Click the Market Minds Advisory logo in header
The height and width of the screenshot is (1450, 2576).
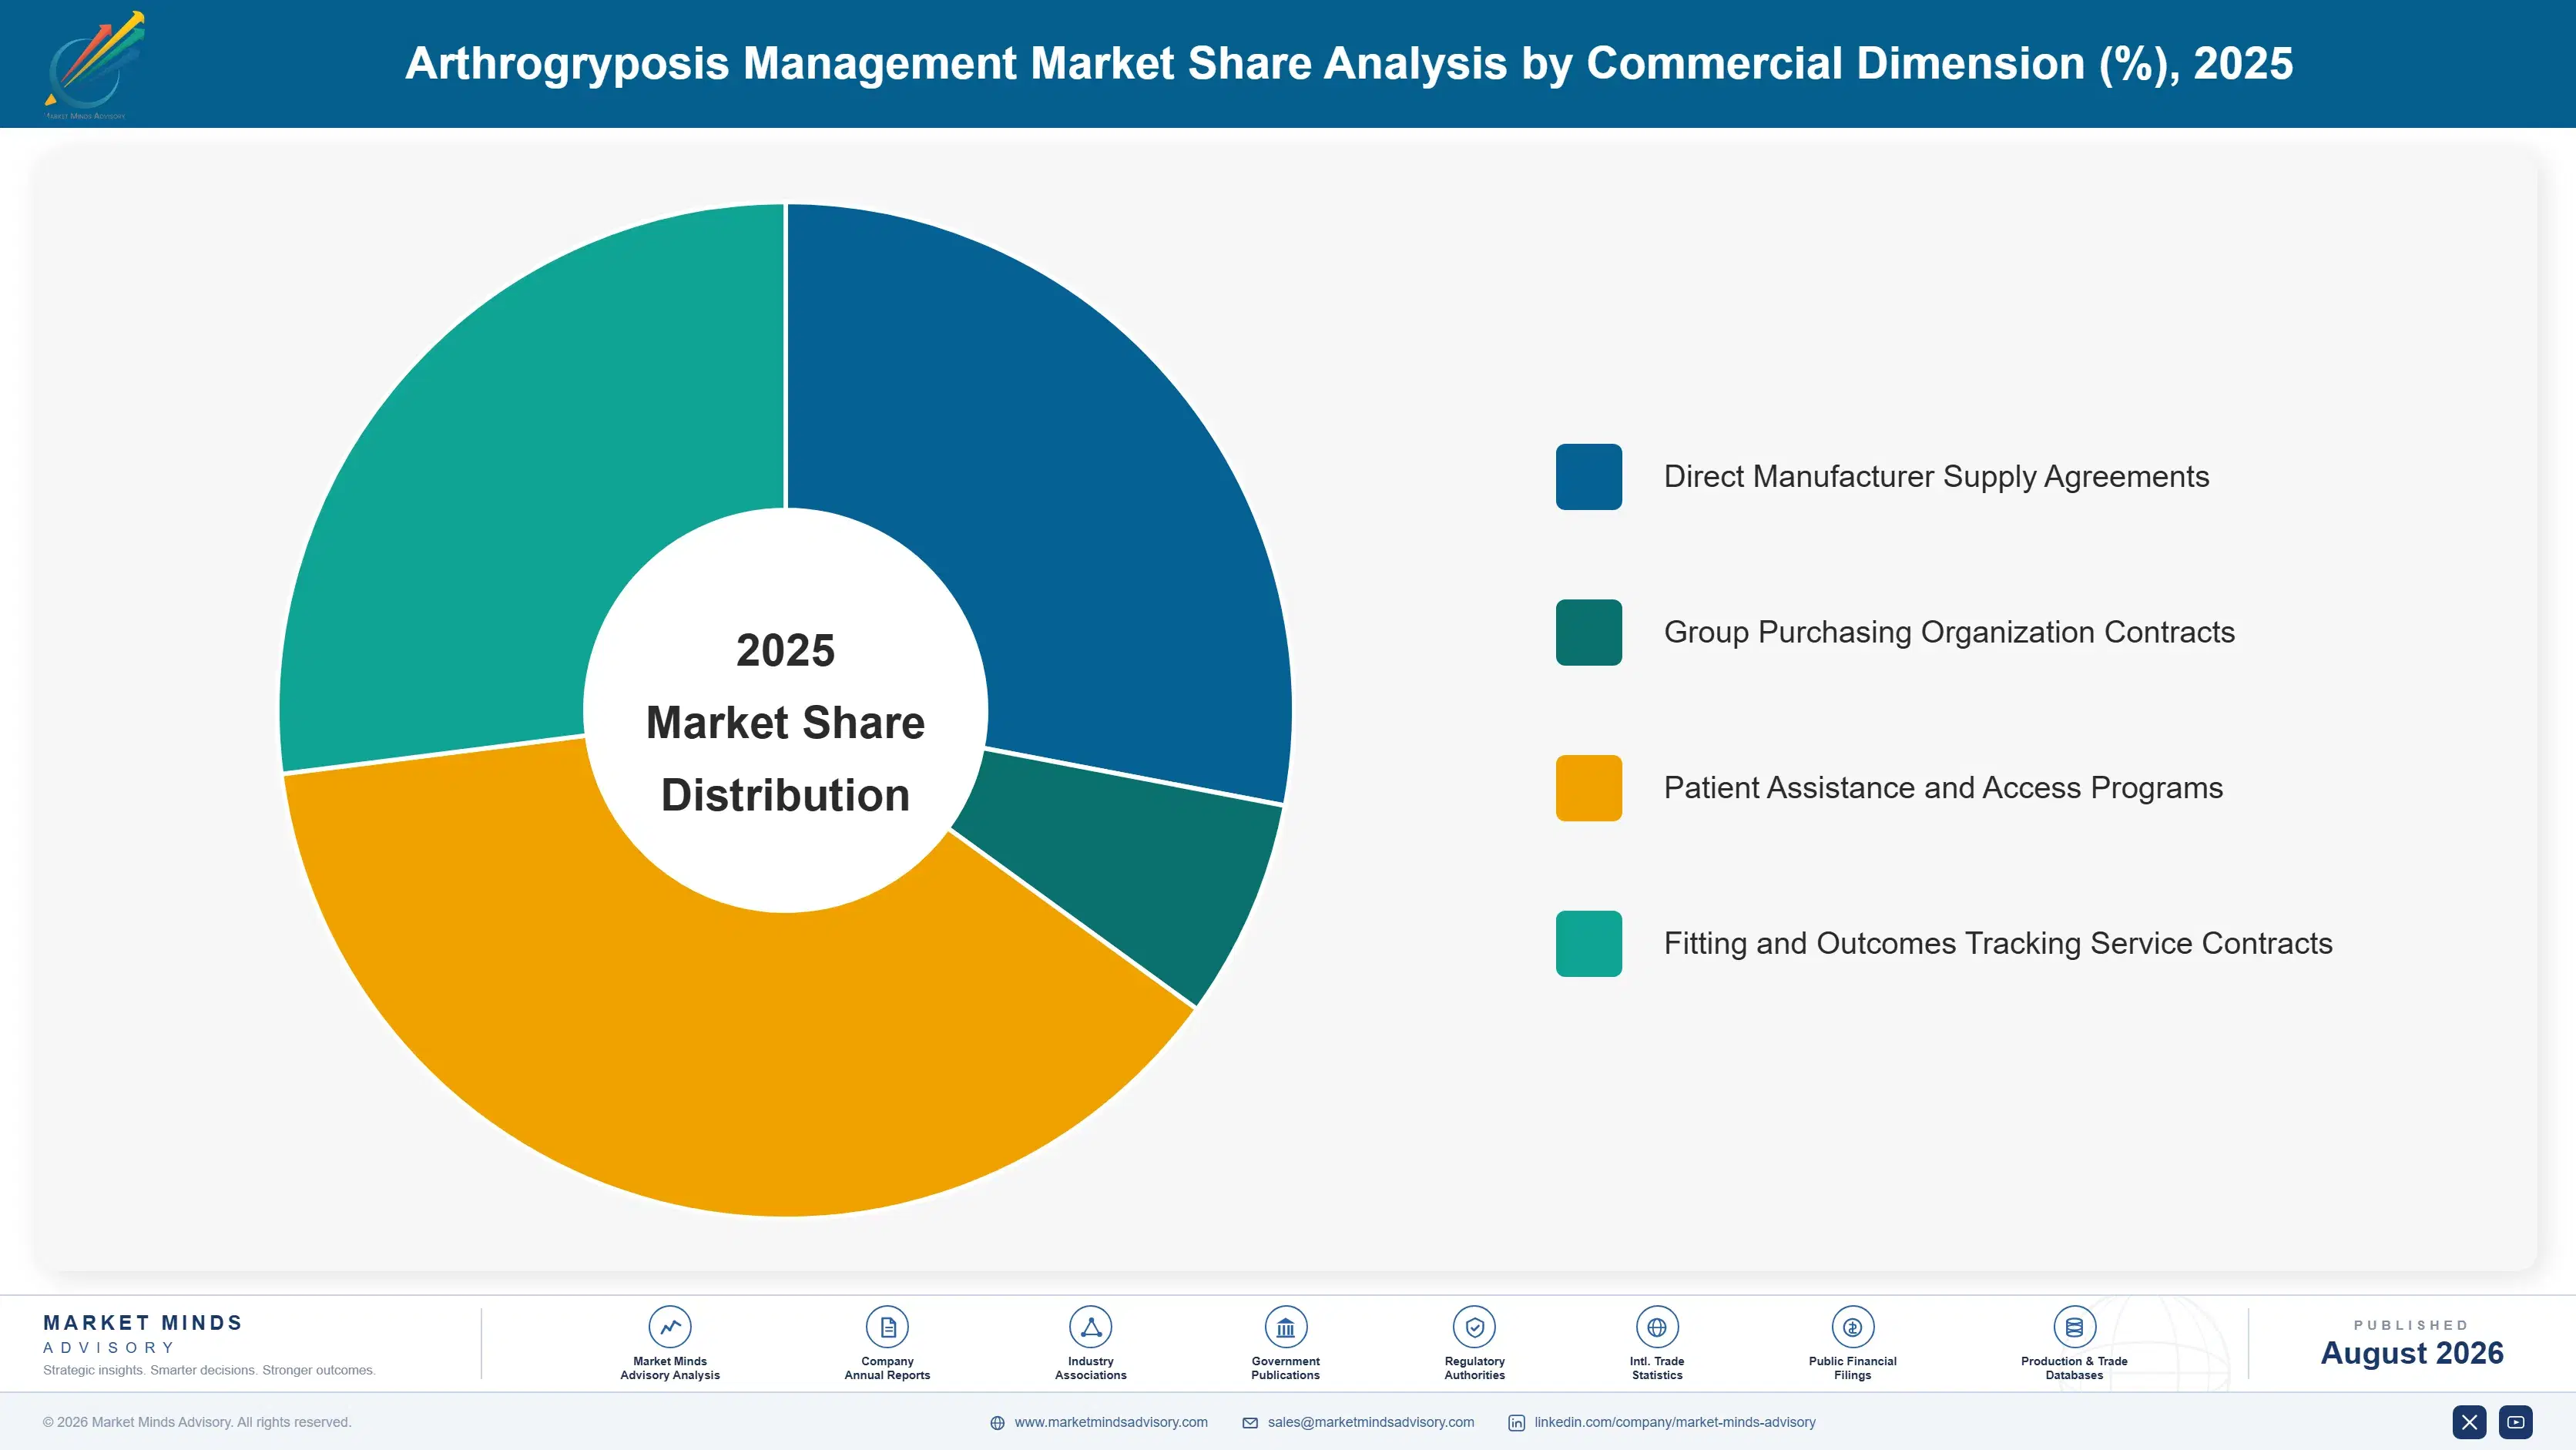click(x=94, y=65)
